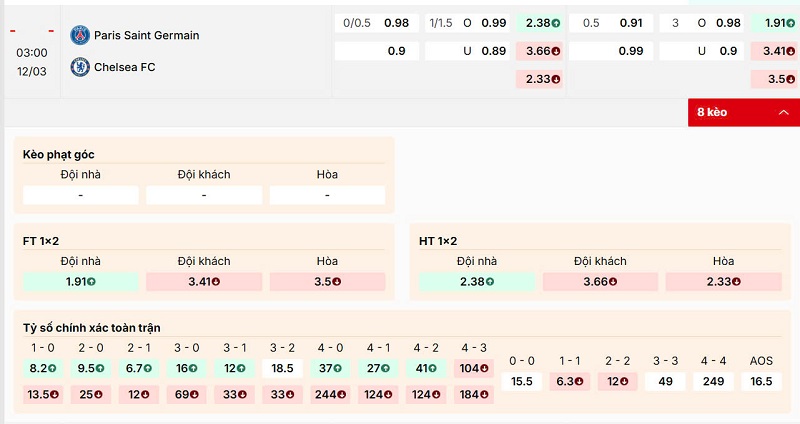800x424 pixels.
Task: Select HT 1×2 home odds 2.38 in panel
Action: [476, 282]
